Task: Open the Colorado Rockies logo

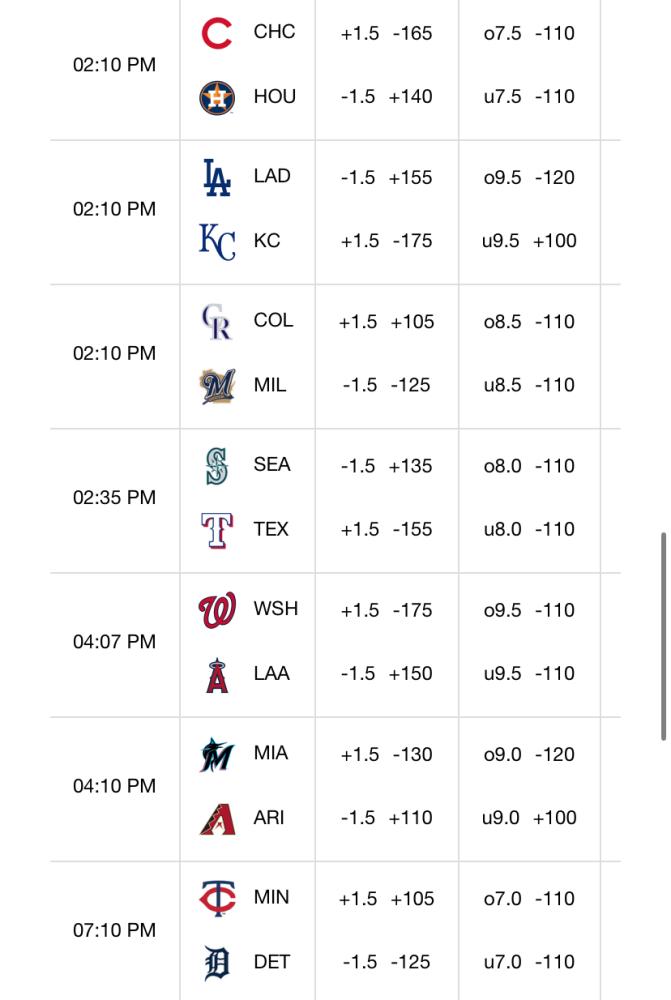Action: tap(217, 322)
